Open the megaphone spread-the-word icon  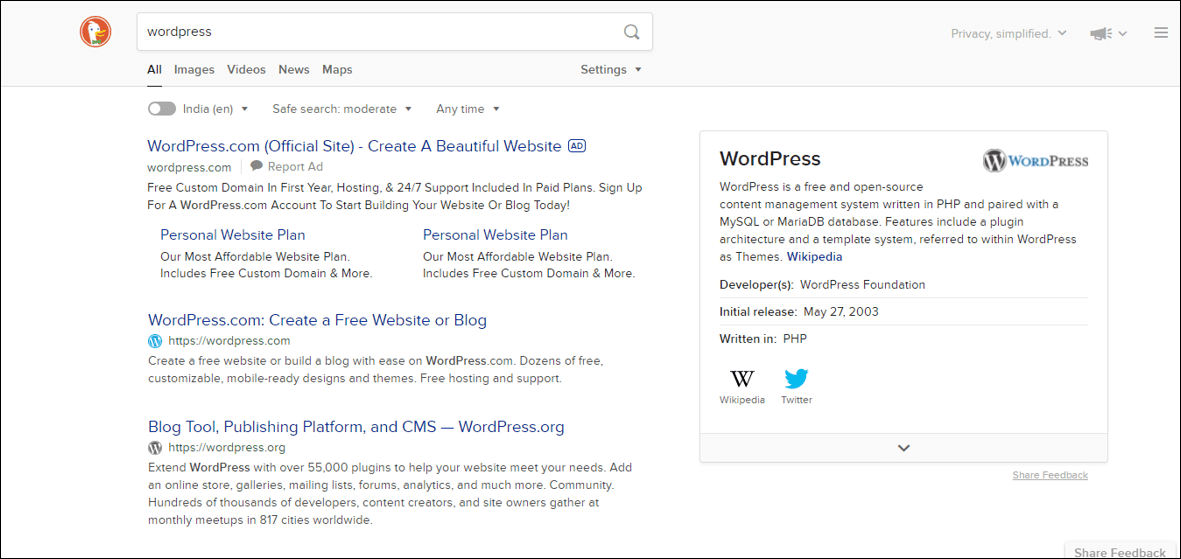pos(1101,33)
